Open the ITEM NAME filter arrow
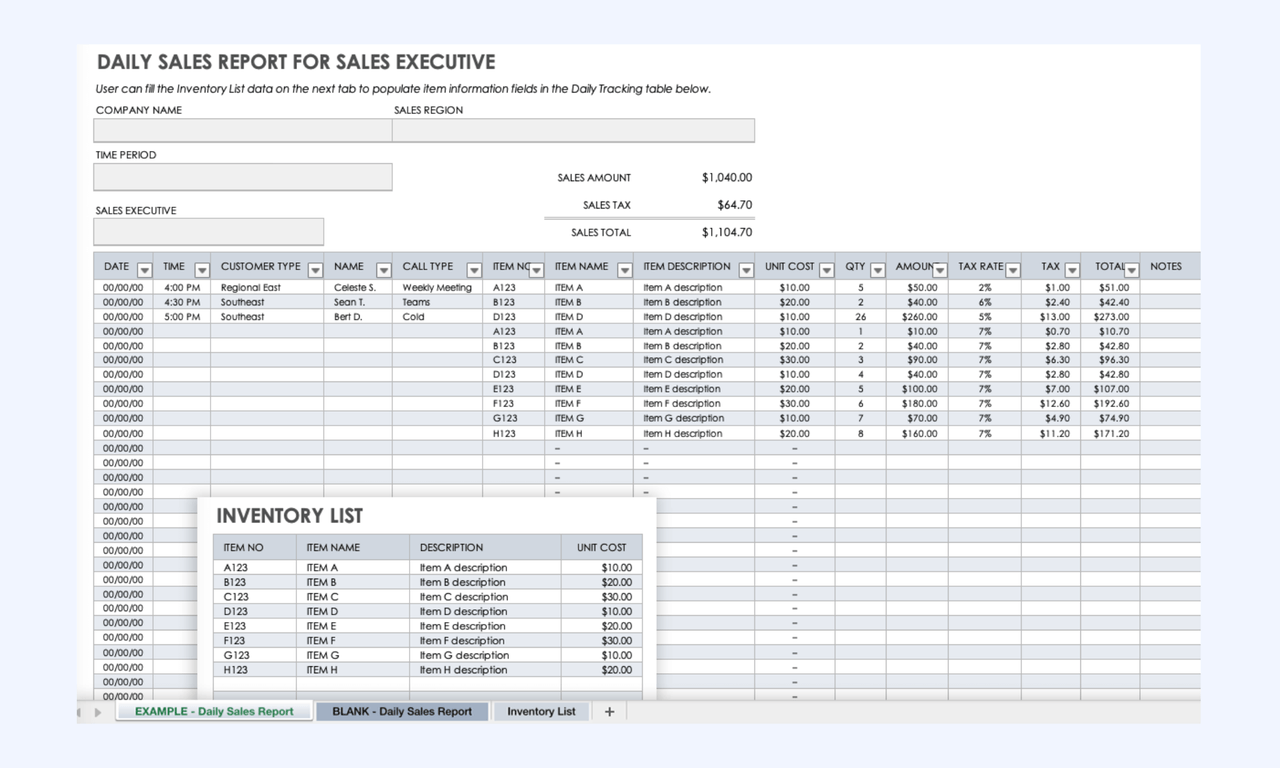 pos(624,270)
